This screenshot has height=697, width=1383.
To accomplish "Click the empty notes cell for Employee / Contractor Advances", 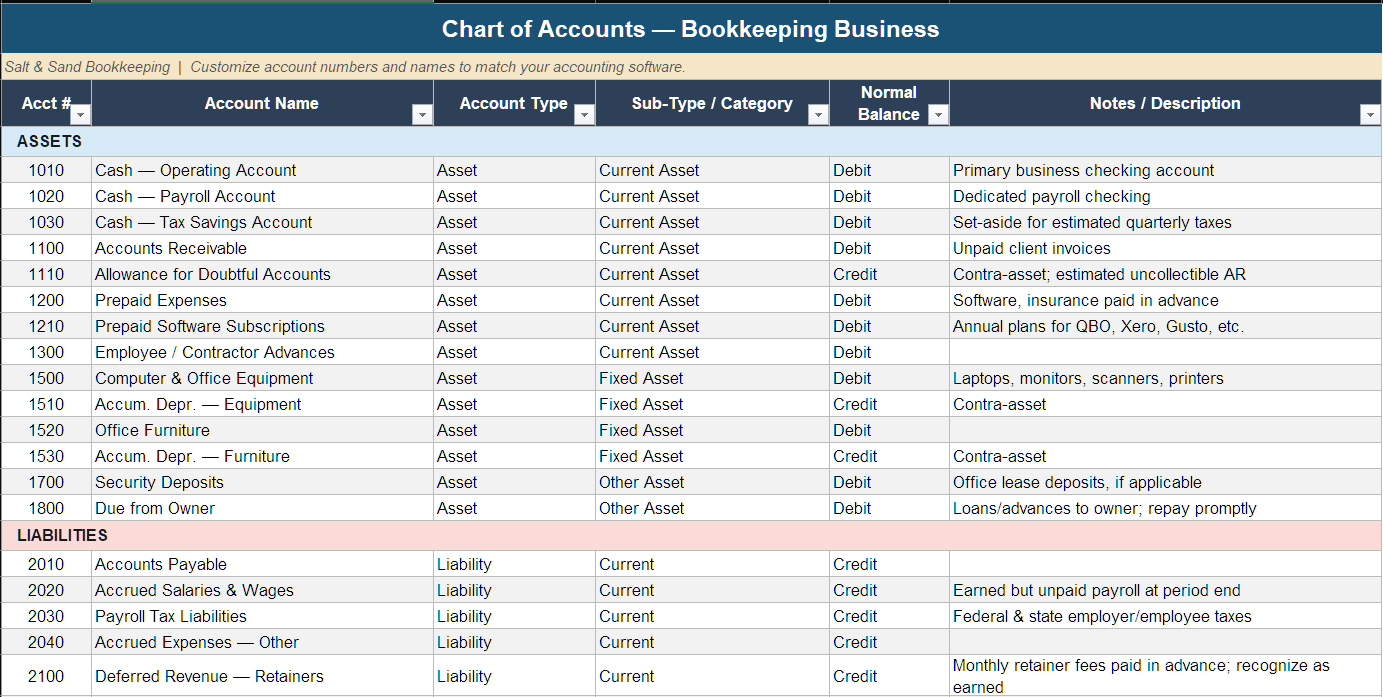I will pyautogui.click(x=1166, y=352).
